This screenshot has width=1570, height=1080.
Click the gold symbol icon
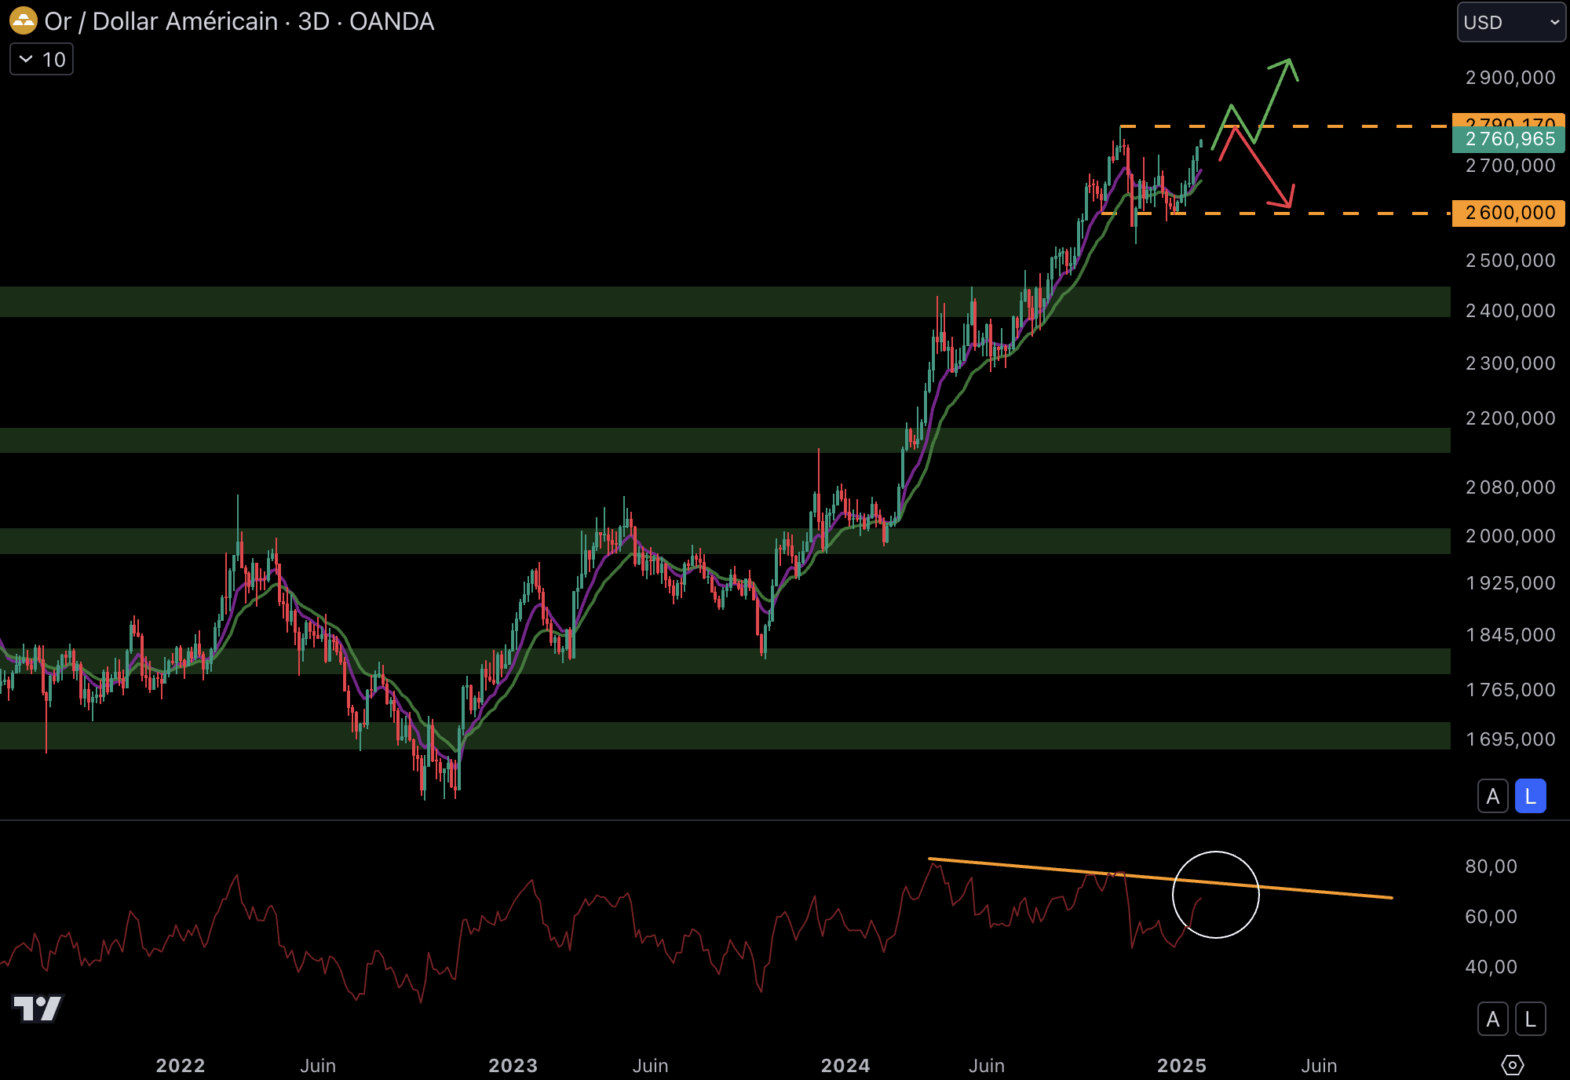23,21
